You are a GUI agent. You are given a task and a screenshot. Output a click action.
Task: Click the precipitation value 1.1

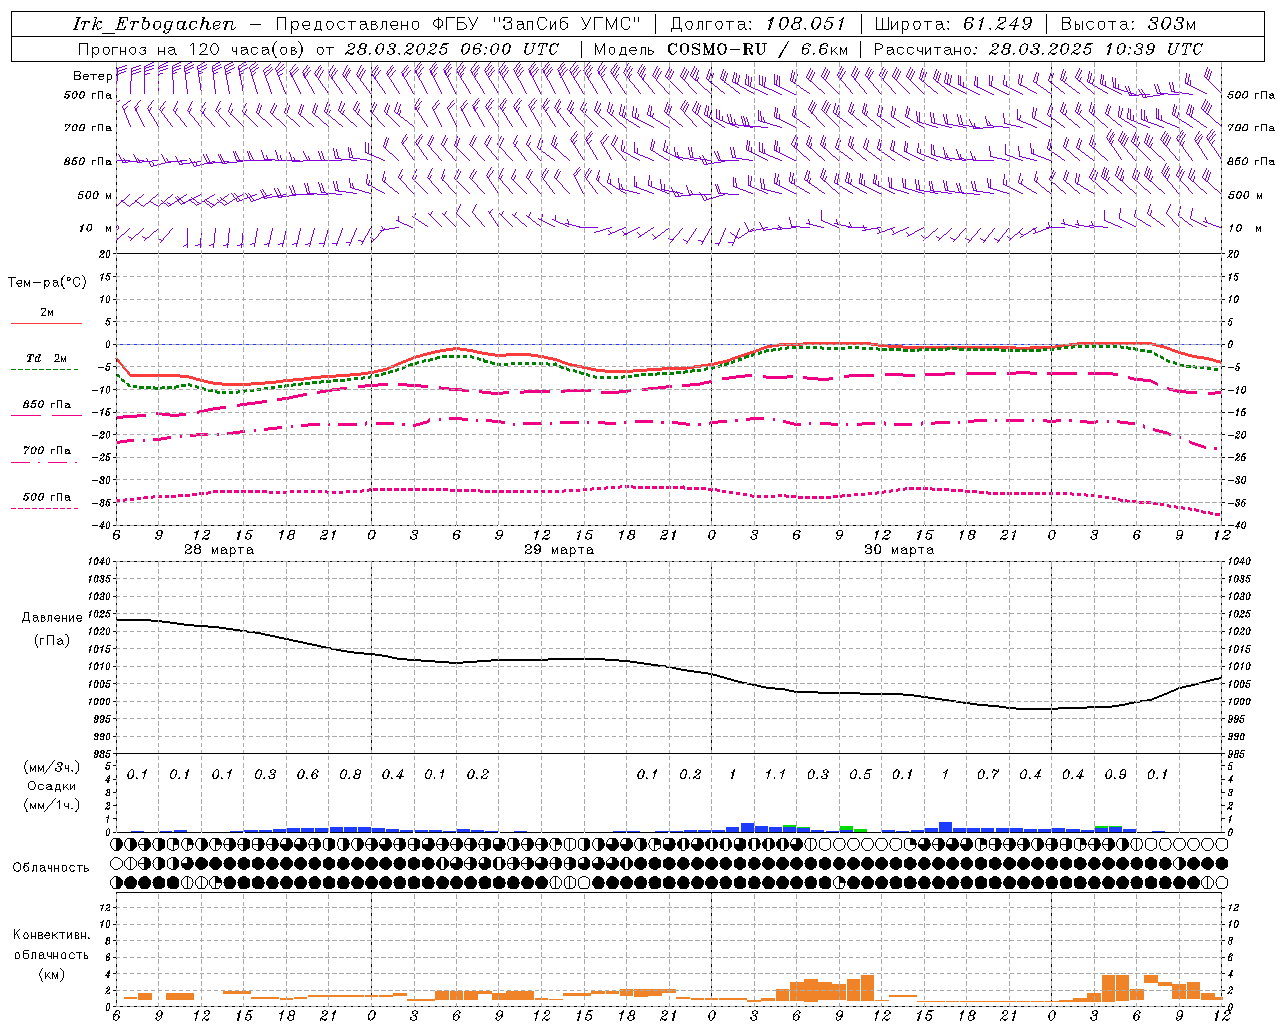[x=775, y=775]
